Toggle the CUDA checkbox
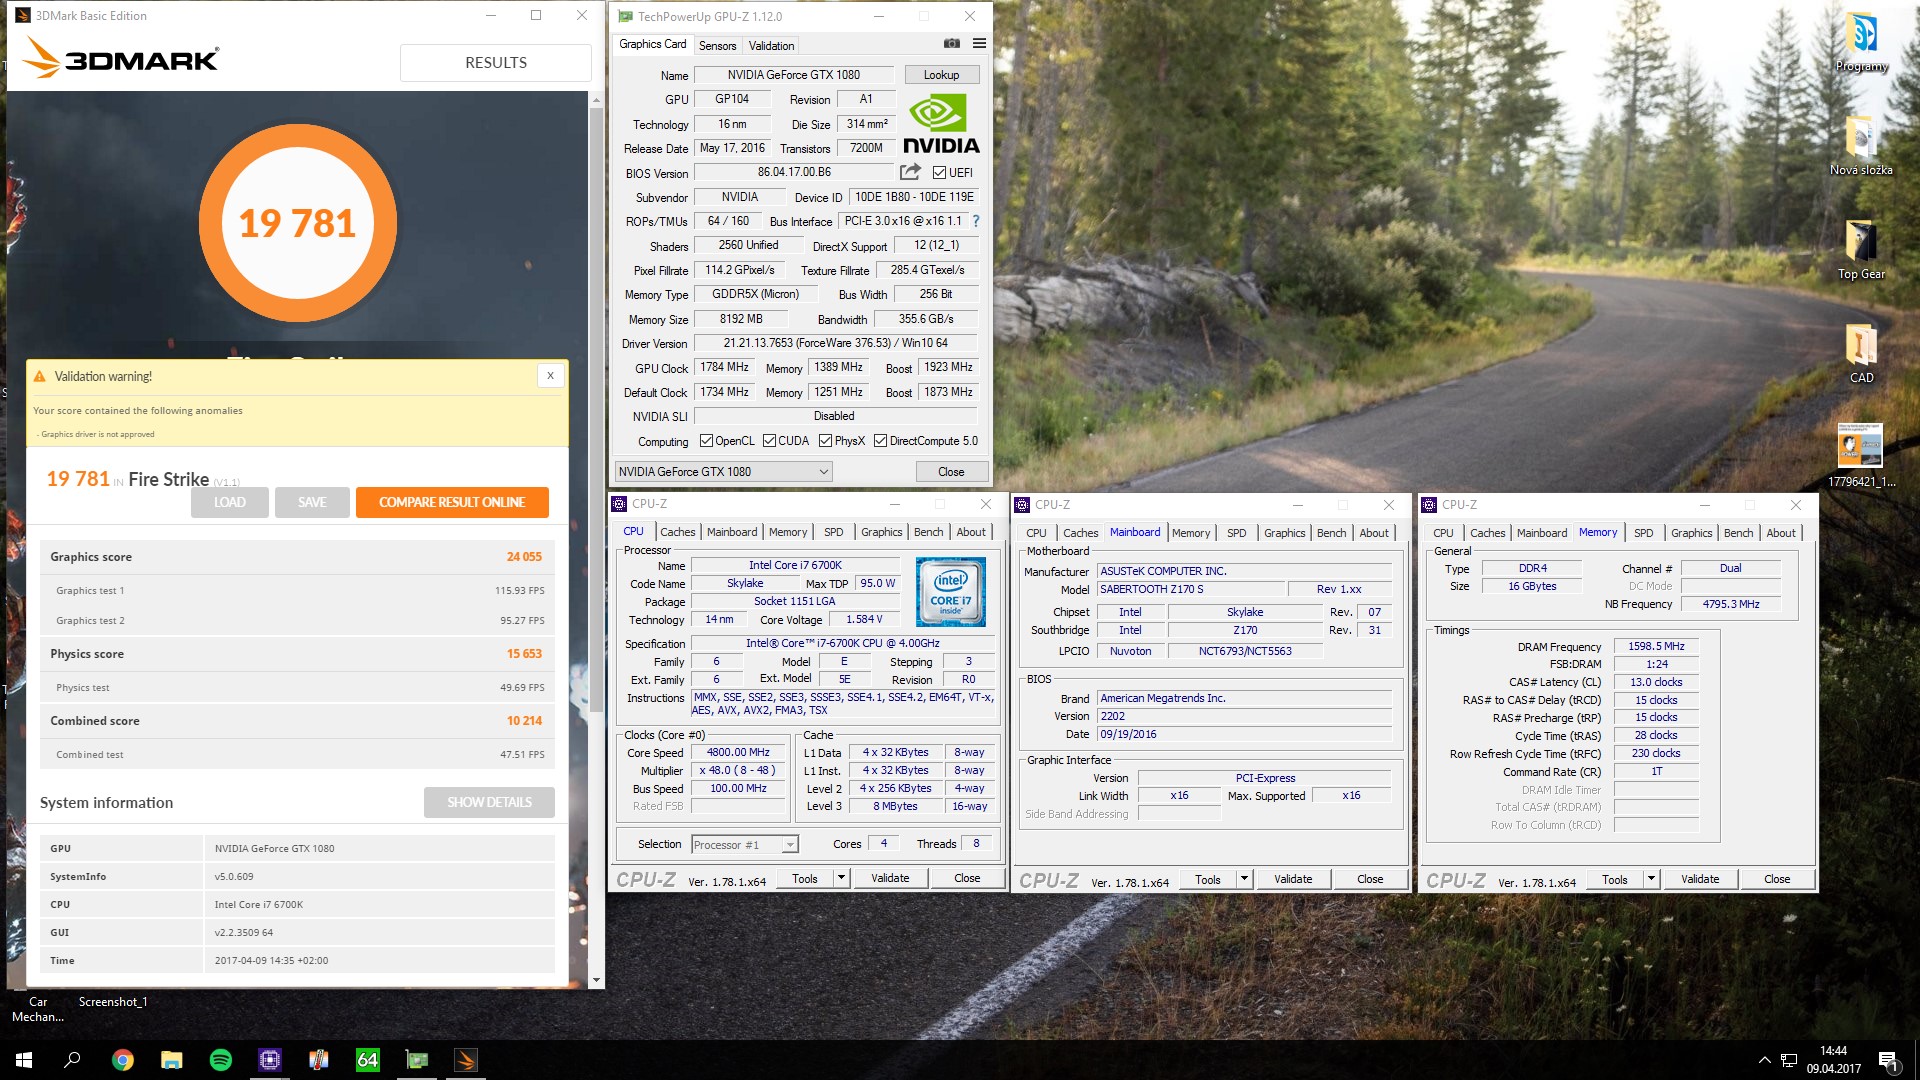1920x1080 pixels. coord(769,441)
